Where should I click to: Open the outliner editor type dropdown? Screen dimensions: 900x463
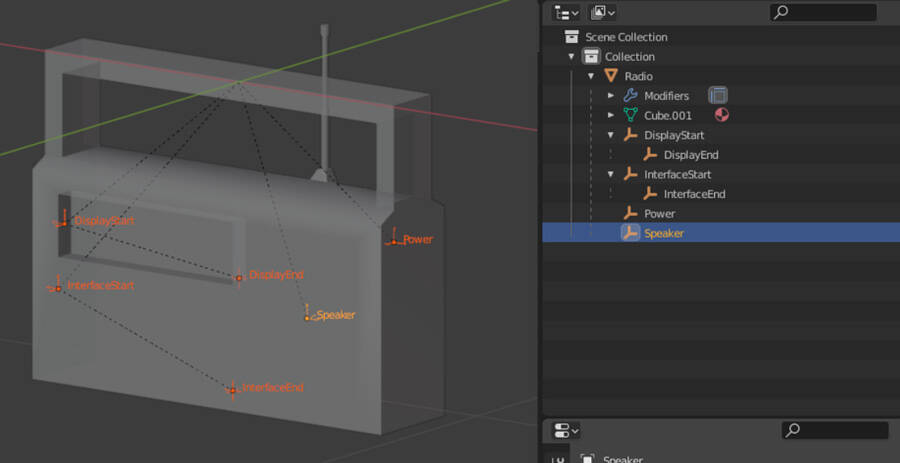pos(566,13)
